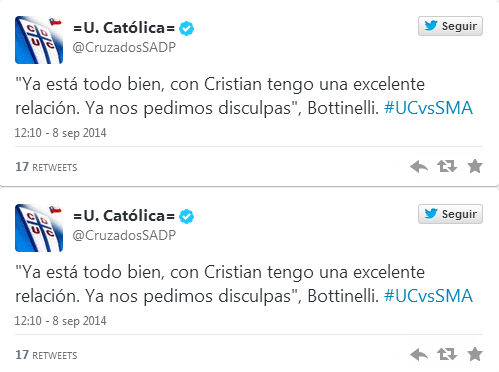Follow U. Católica via first Seguir button

tap(450, 26)
